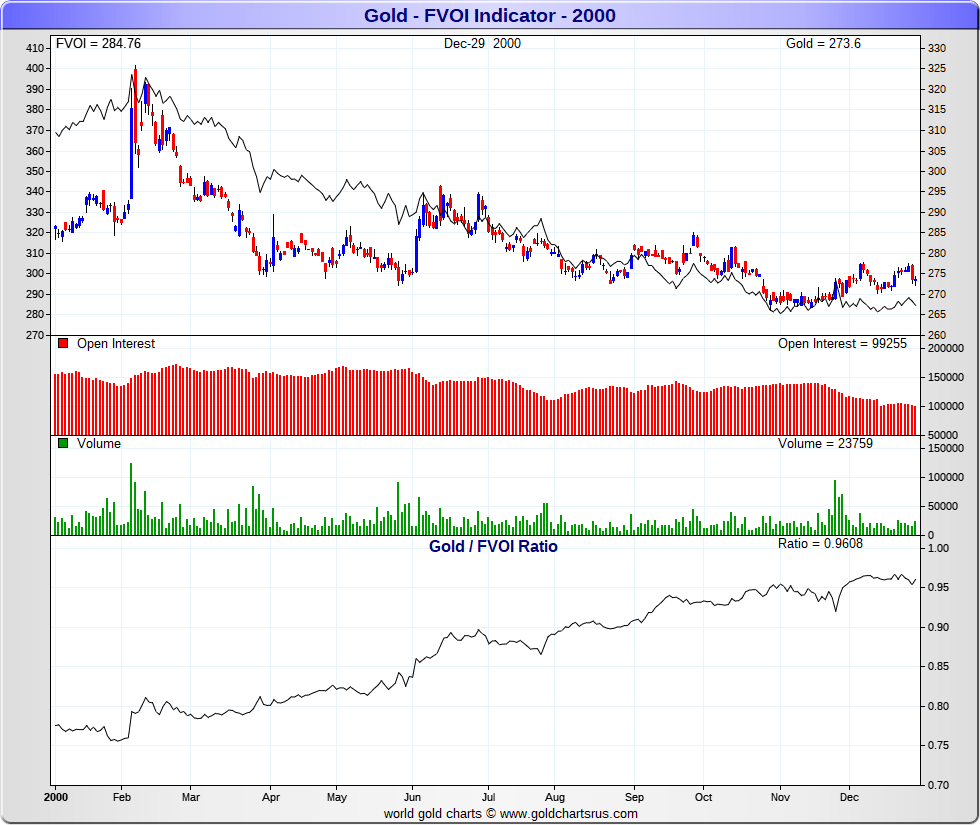The image size is (980, 825).
Task: Select the 'Gold / FVOI Ratio' panel heading
Action: tap(493, 547)
